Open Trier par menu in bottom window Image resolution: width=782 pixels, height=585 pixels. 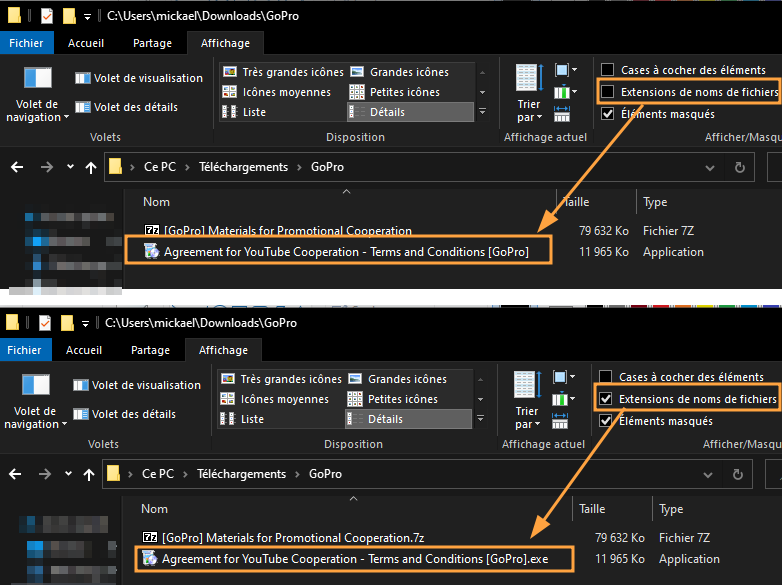pyautogui.click(x=527, y=401)
